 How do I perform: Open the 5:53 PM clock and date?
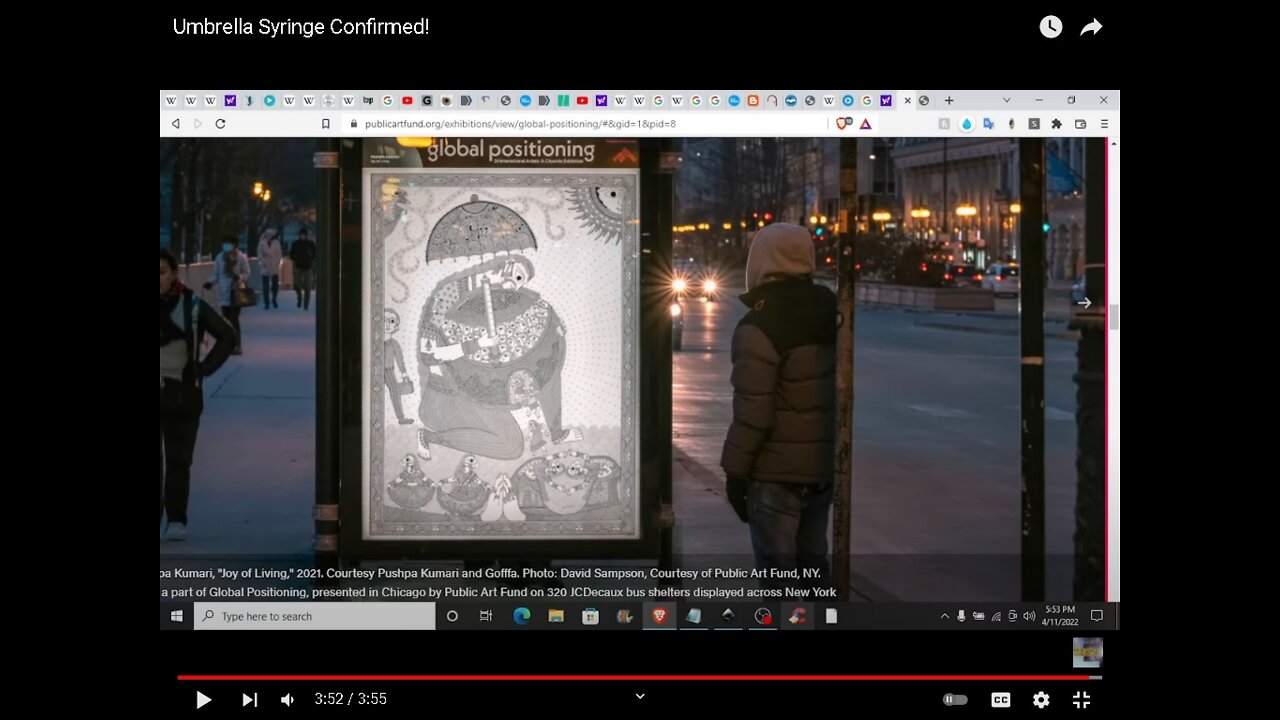coord(1059,616)
